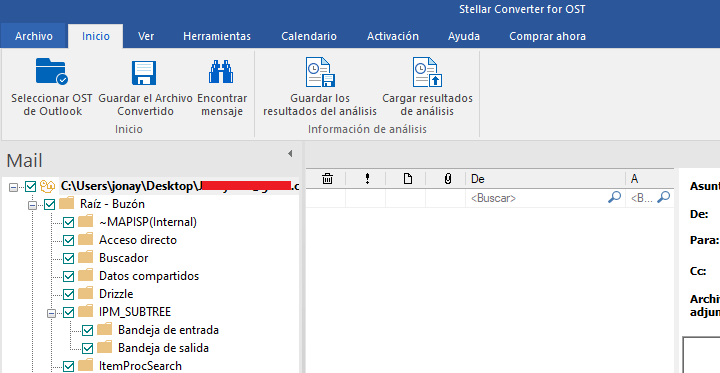
Task: Click the Comprar ahora tab
Action: point(547,36)
